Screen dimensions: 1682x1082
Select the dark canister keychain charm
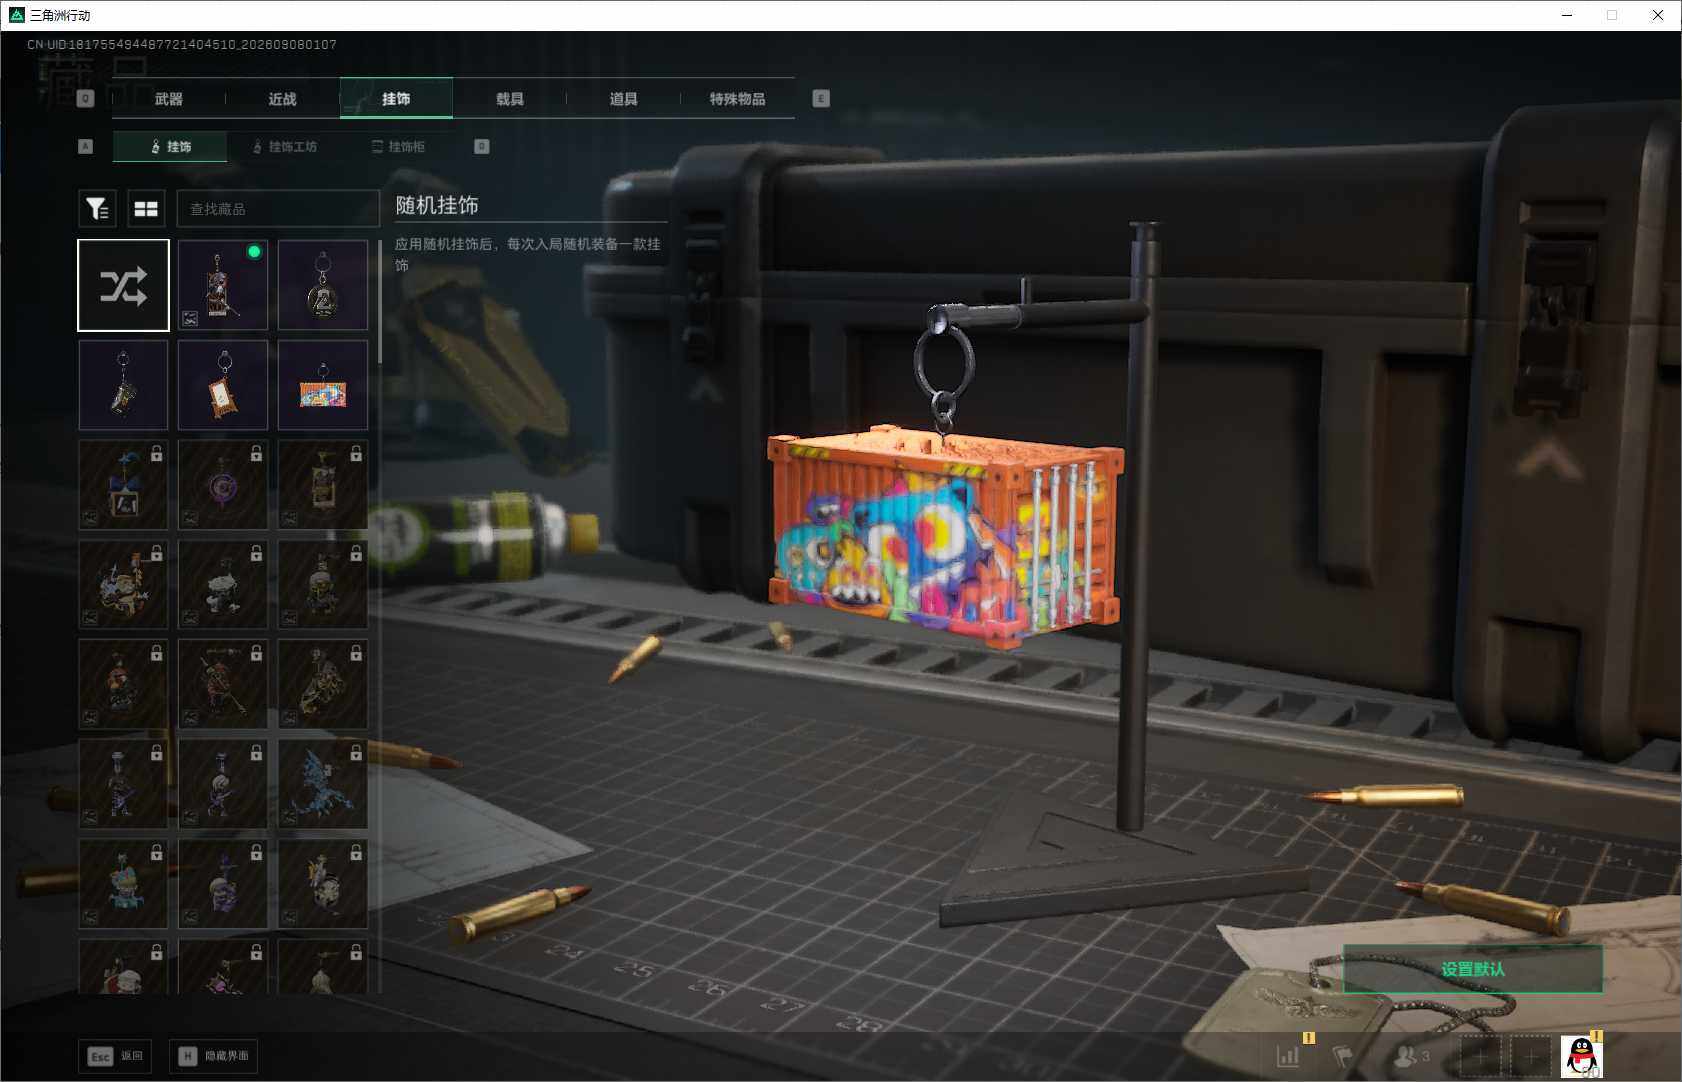tap(123, 385)
